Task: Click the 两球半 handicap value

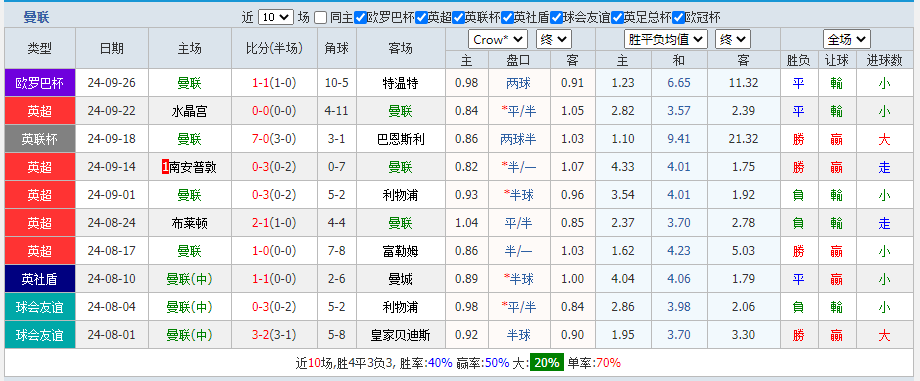Action: pyautogui.click(x=518, y=139)
